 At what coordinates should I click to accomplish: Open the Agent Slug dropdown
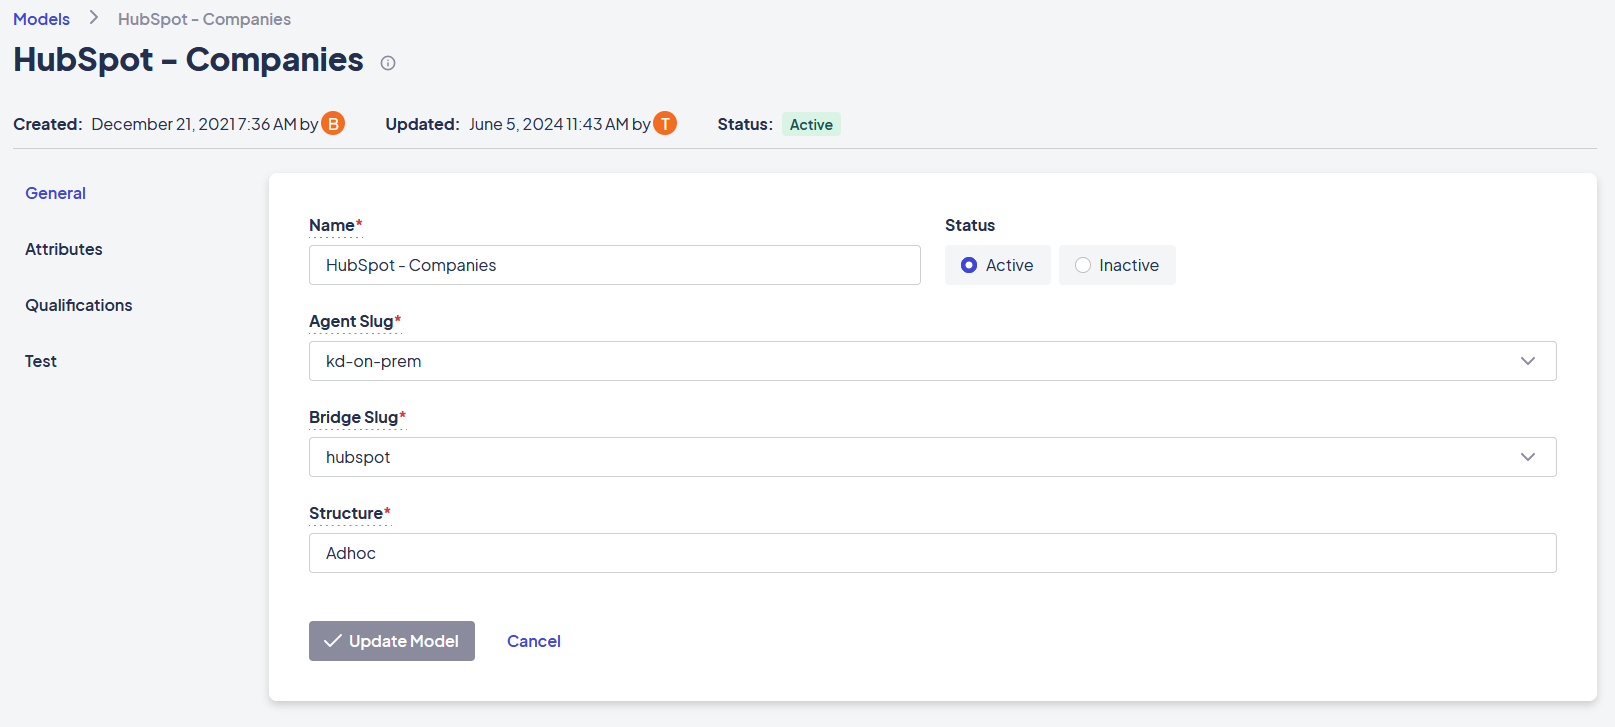932,361
